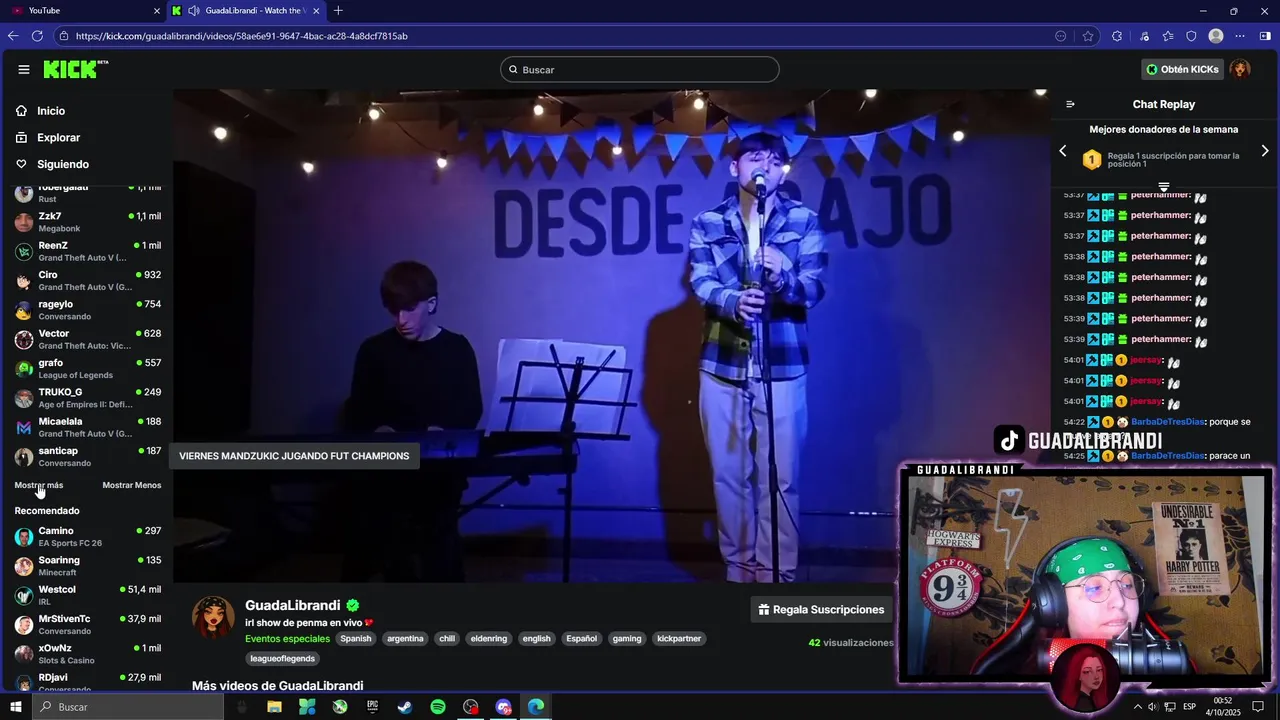Click the Buscar search field on Kick
Screen dimensions: 1280x720
[640, 69]
